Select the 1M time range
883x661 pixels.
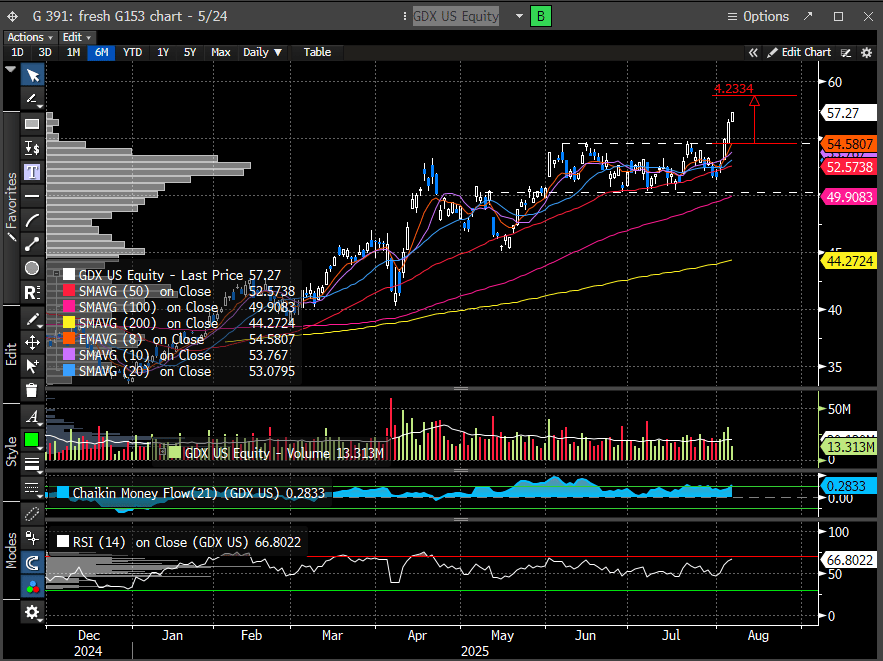coord(73,52)
